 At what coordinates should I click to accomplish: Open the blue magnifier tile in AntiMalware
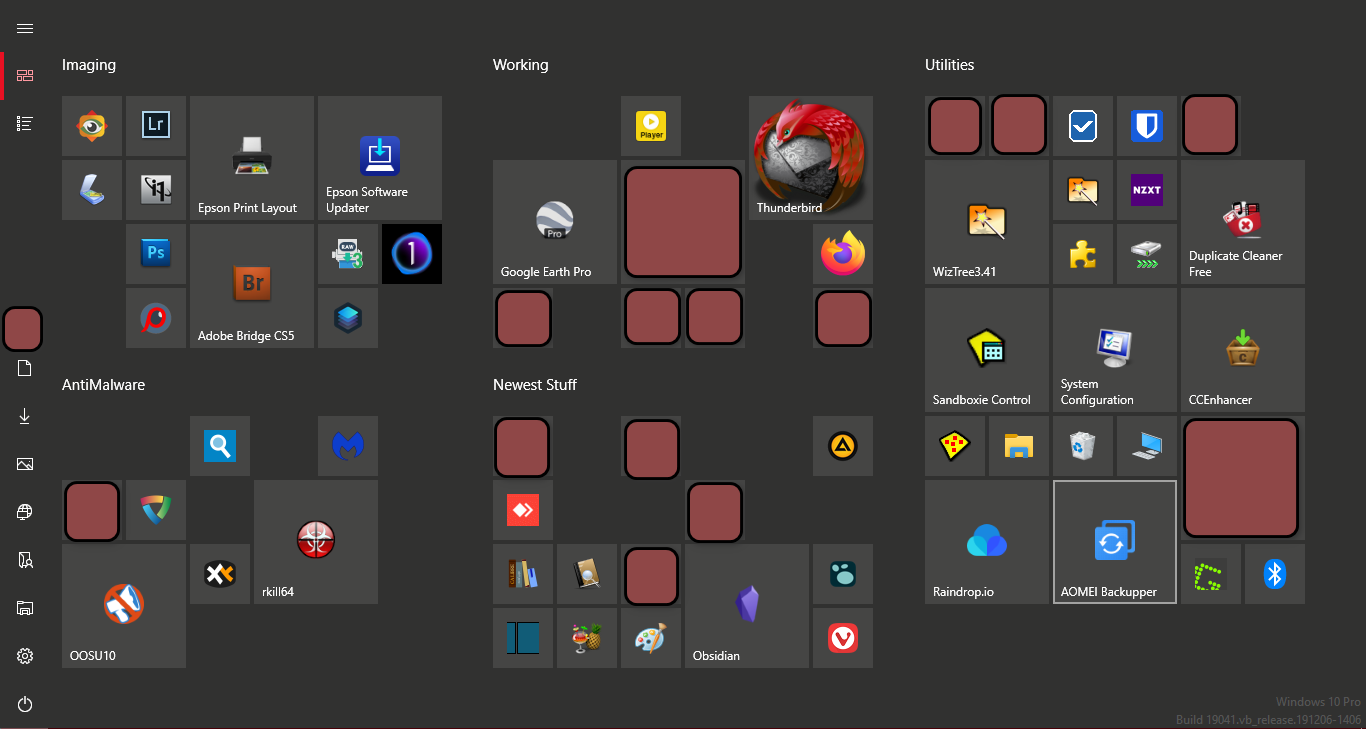[x=220, y=446]
